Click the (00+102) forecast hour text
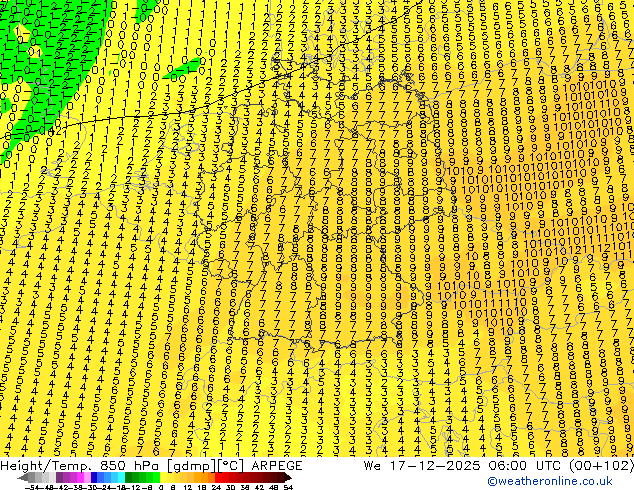The height and width of the screenshot is (490, 634). 601,466
